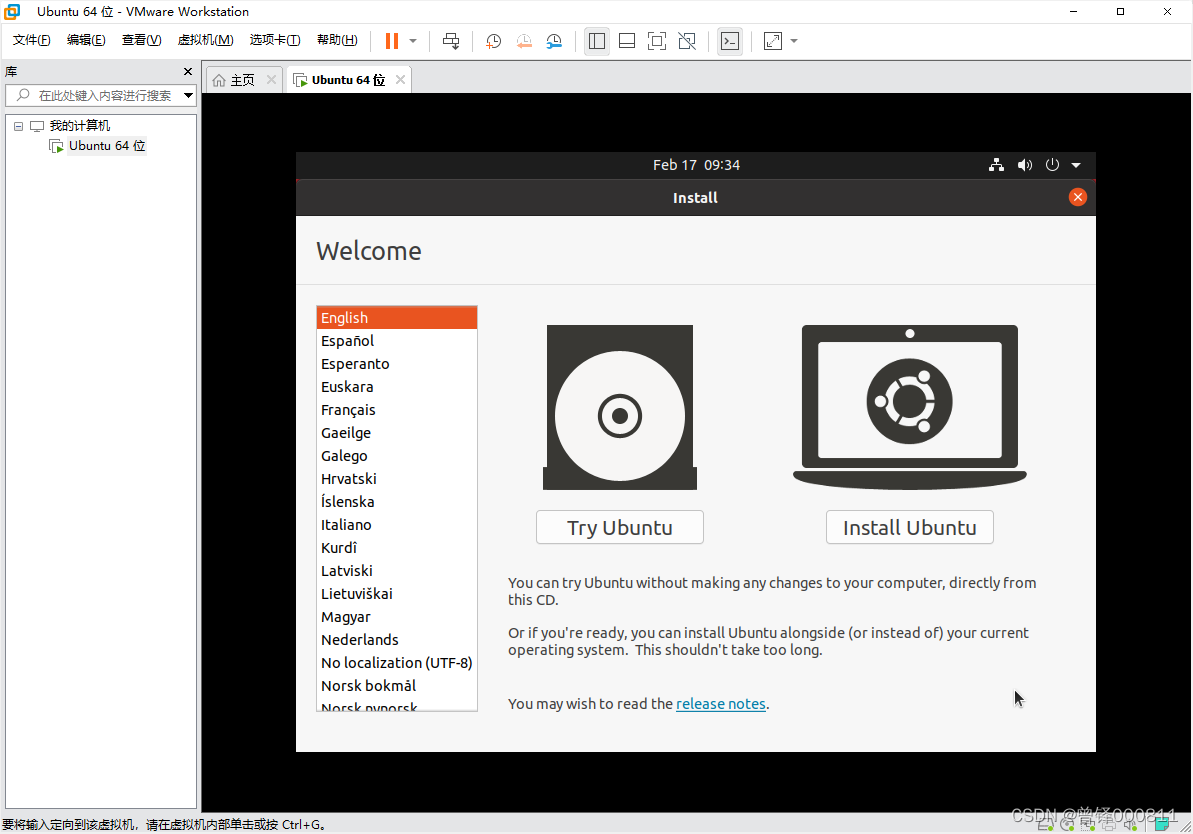Select Français in the language list

(396, 410)
